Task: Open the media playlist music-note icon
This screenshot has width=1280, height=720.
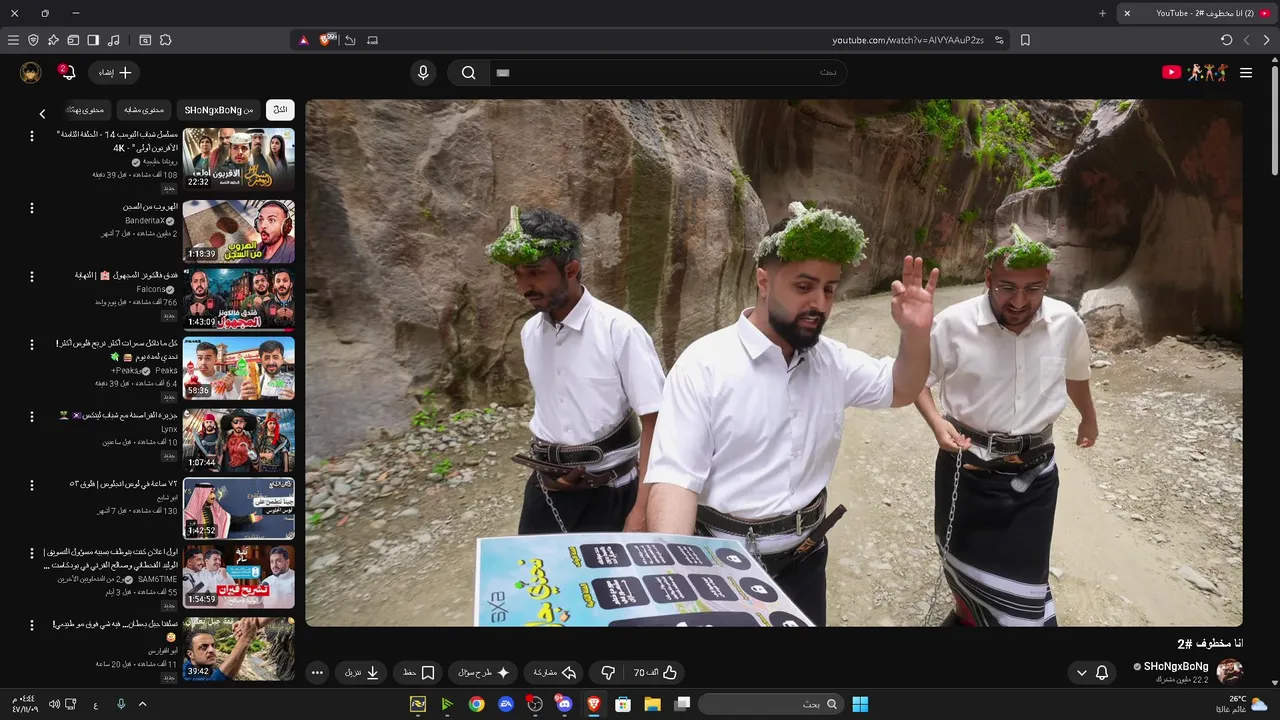Action: coord(113,40)
